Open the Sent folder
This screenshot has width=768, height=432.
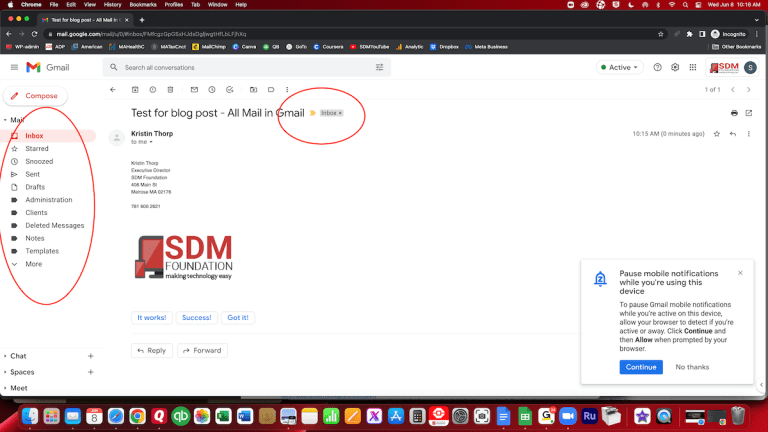pyautogui.click(x=32, y=174)
